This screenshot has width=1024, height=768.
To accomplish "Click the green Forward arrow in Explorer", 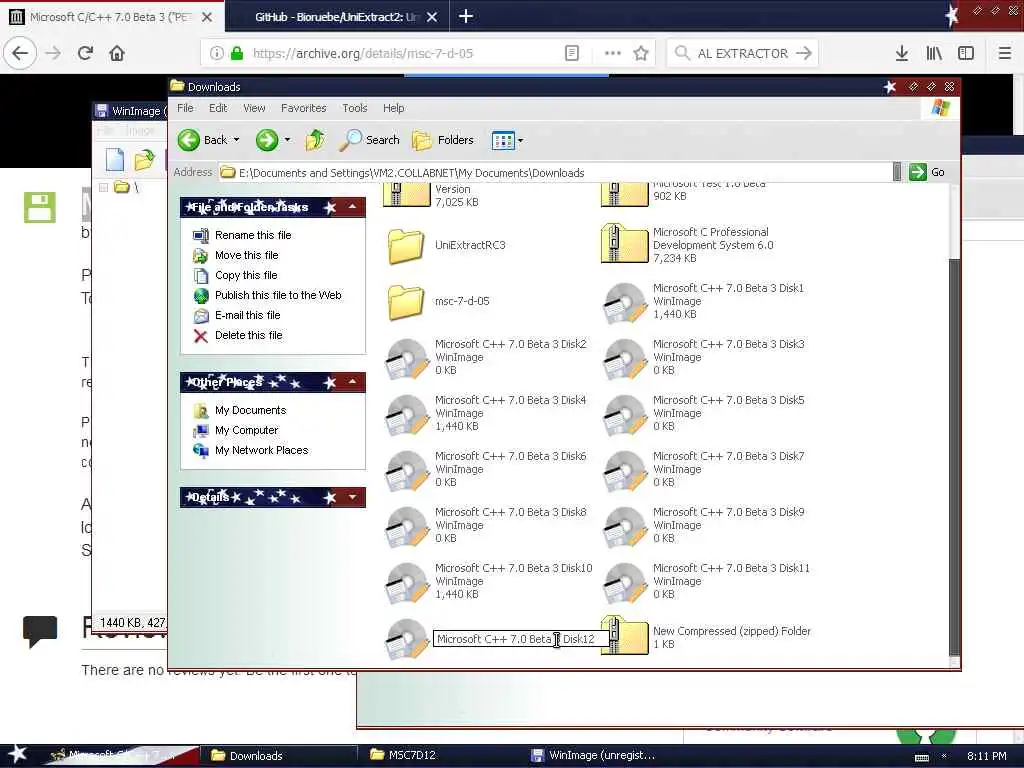I will (x=266, y=140).
